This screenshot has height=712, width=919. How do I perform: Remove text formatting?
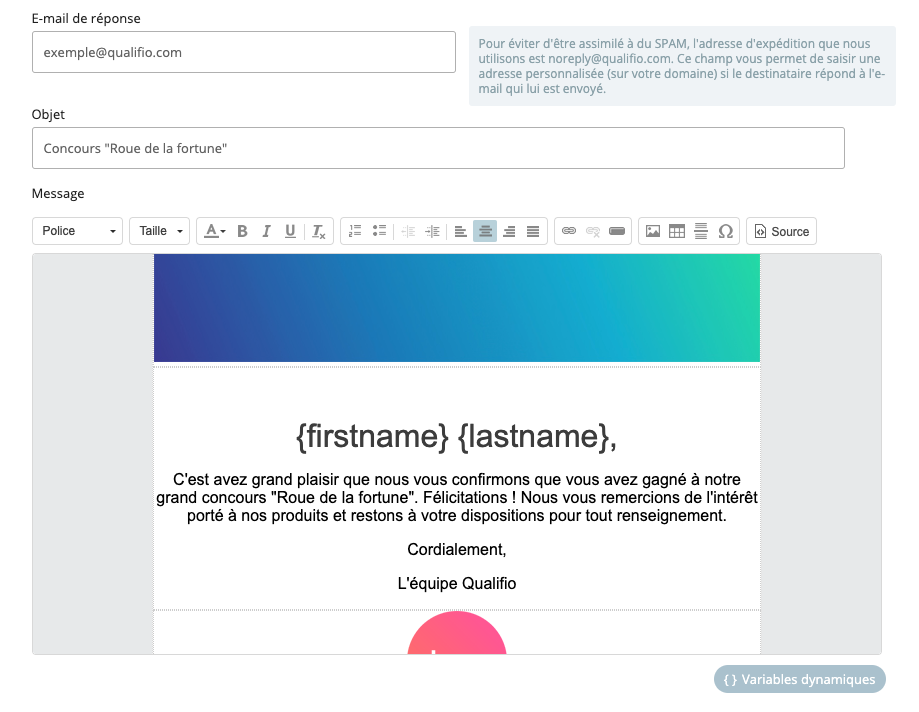(318, 231)
